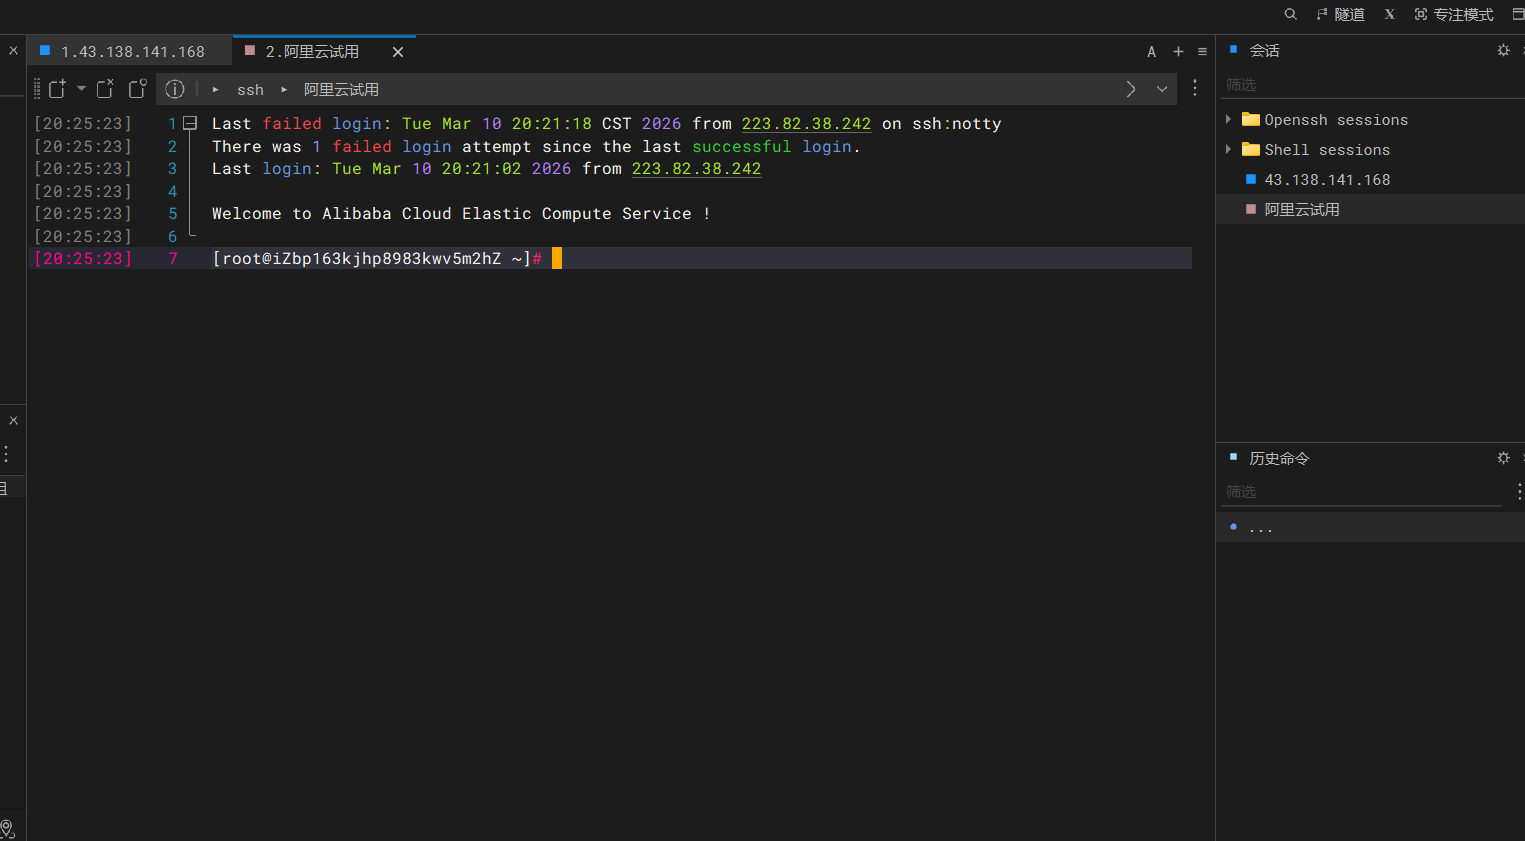Open the tab list hamburger menu

(x=1202, y=52)
